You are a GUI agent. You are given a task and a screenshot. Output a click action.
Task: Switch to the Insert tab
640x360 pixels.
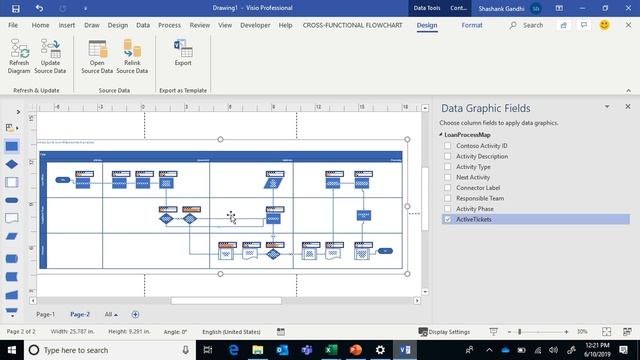pos(67,25)
